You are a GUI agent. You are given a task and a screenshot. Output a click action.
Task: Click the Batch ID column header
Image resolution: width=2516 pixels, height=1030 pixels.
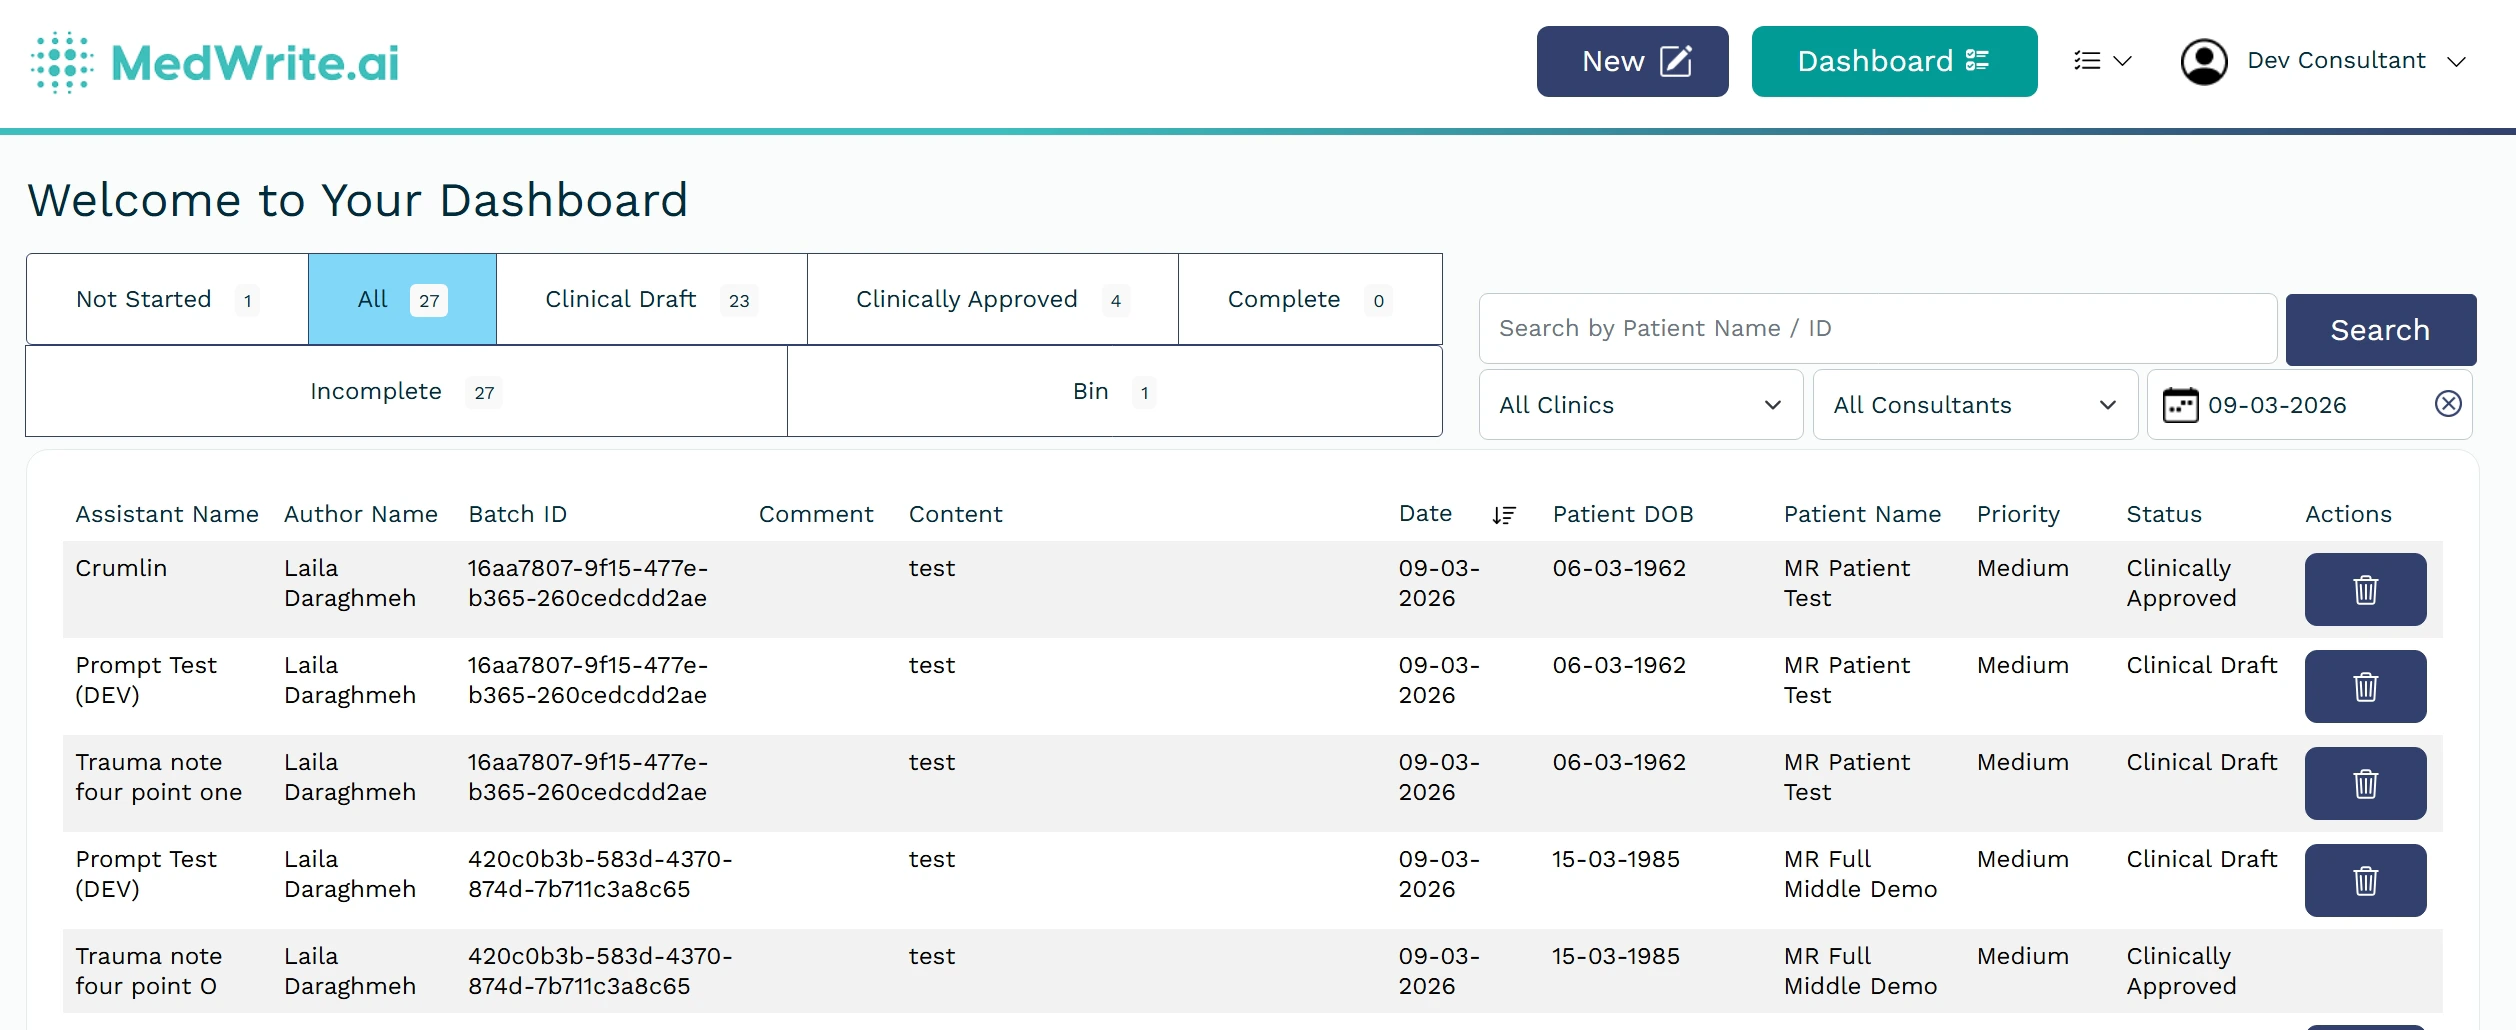517,514
